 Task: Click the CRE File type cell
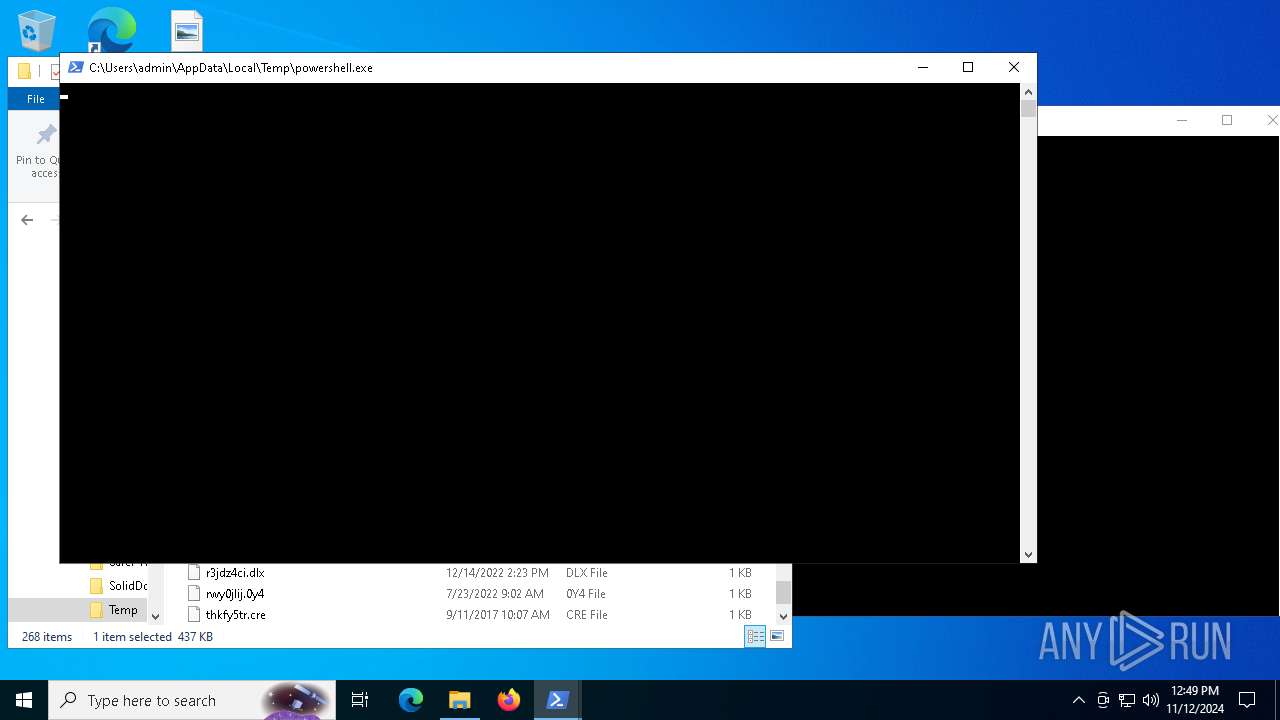click(586, 615)
